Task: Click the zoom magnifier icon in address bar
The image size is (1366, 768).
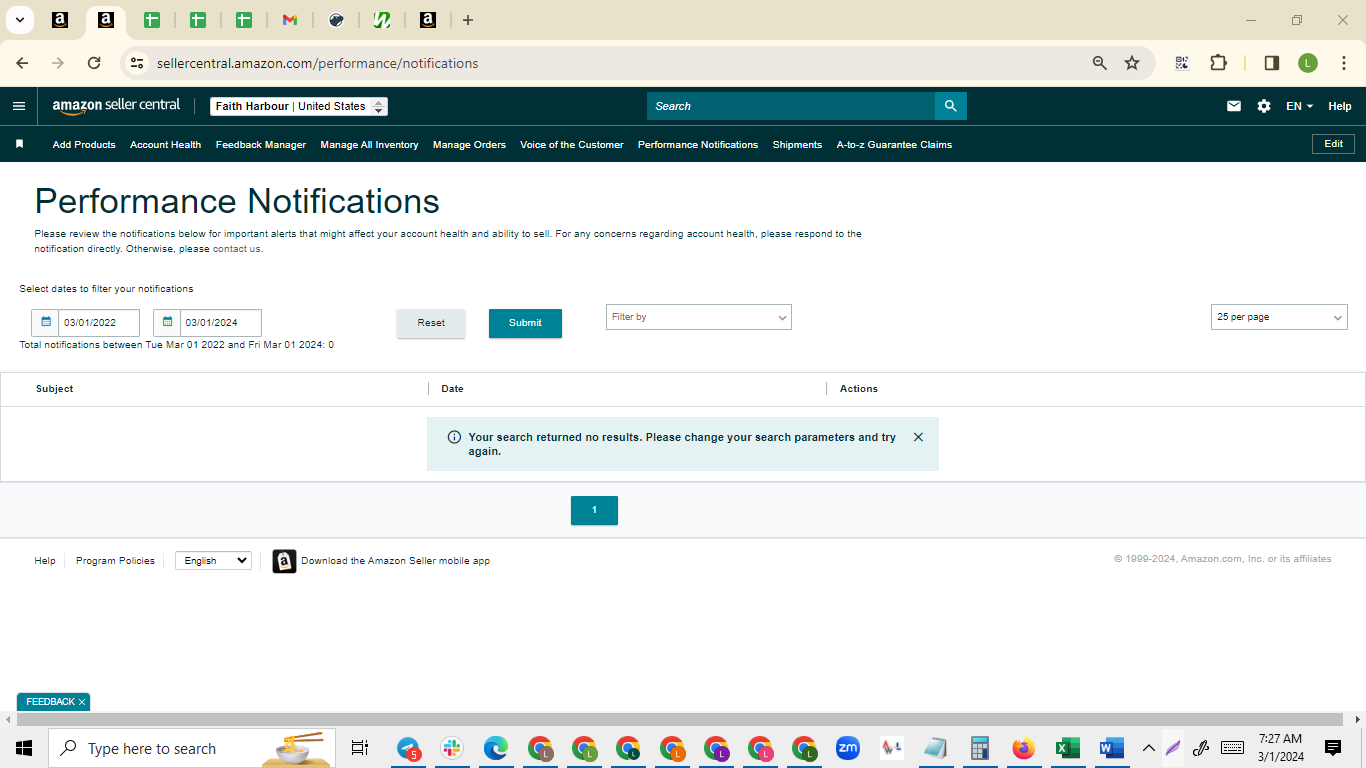Action: tap(1100, 63)
